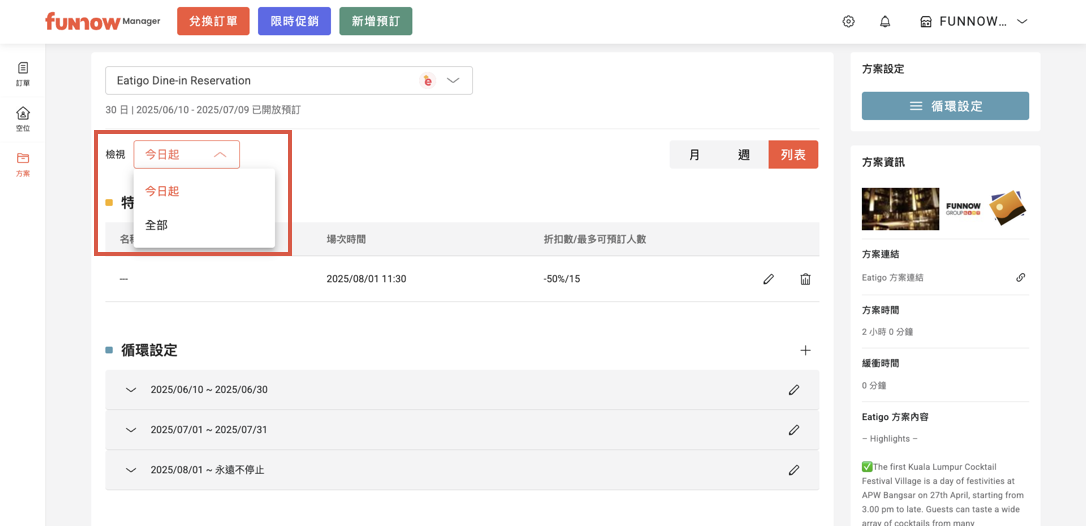Edit the 2025/07/01 ~ 2025/07/31 cycle
Image resolution: width=1086 pixels, height=526 pixels.
793,430
